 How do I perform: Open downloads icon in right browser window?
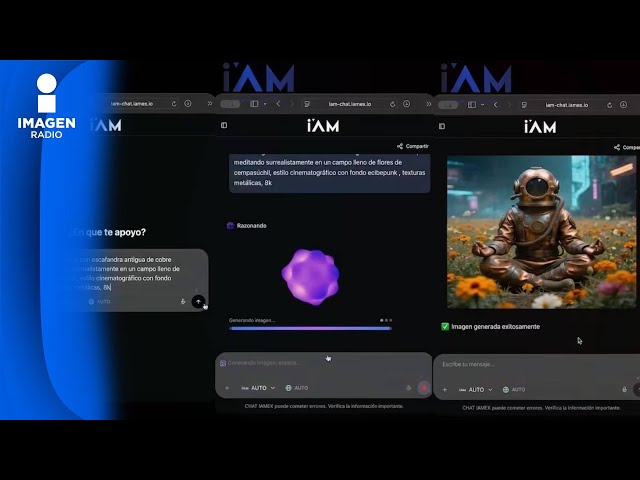[623, 105]
